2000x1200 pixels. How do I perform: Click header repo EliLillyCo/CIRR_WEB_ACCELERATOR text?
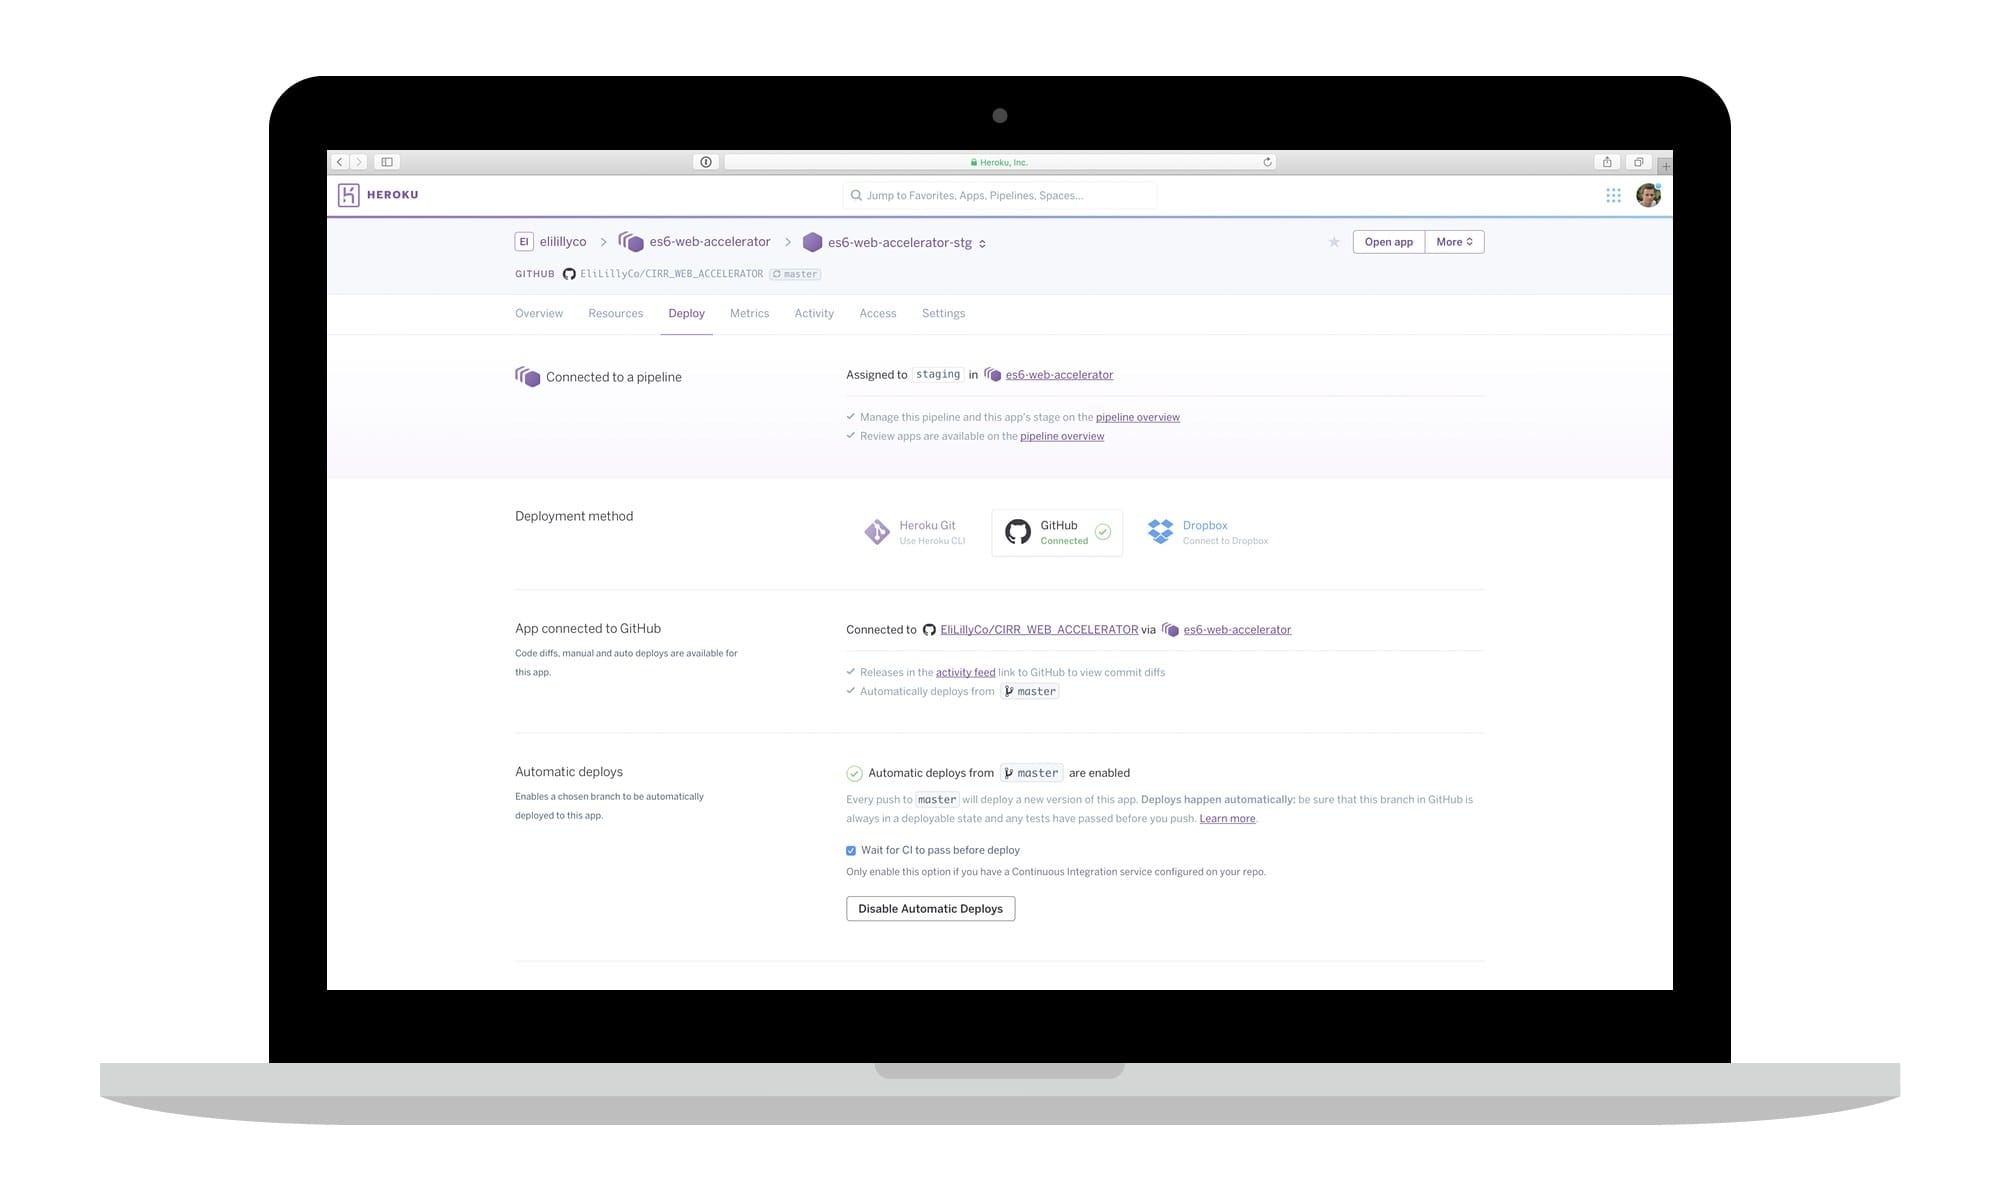point(671,274)
